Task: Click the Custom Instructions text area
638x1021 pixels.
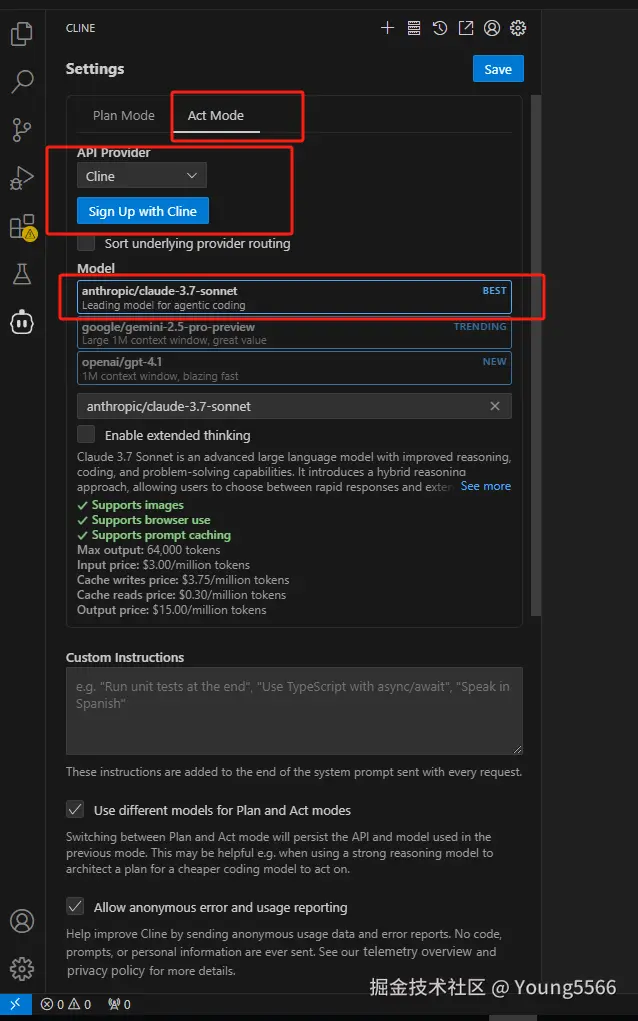Action: coord(294,711)
